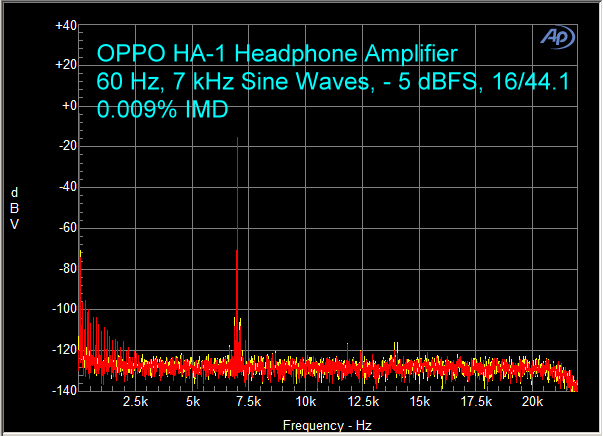The image size is (603, 436).
Task: Click the -60 label on the vertical axis
Action: tap(65, 228)
